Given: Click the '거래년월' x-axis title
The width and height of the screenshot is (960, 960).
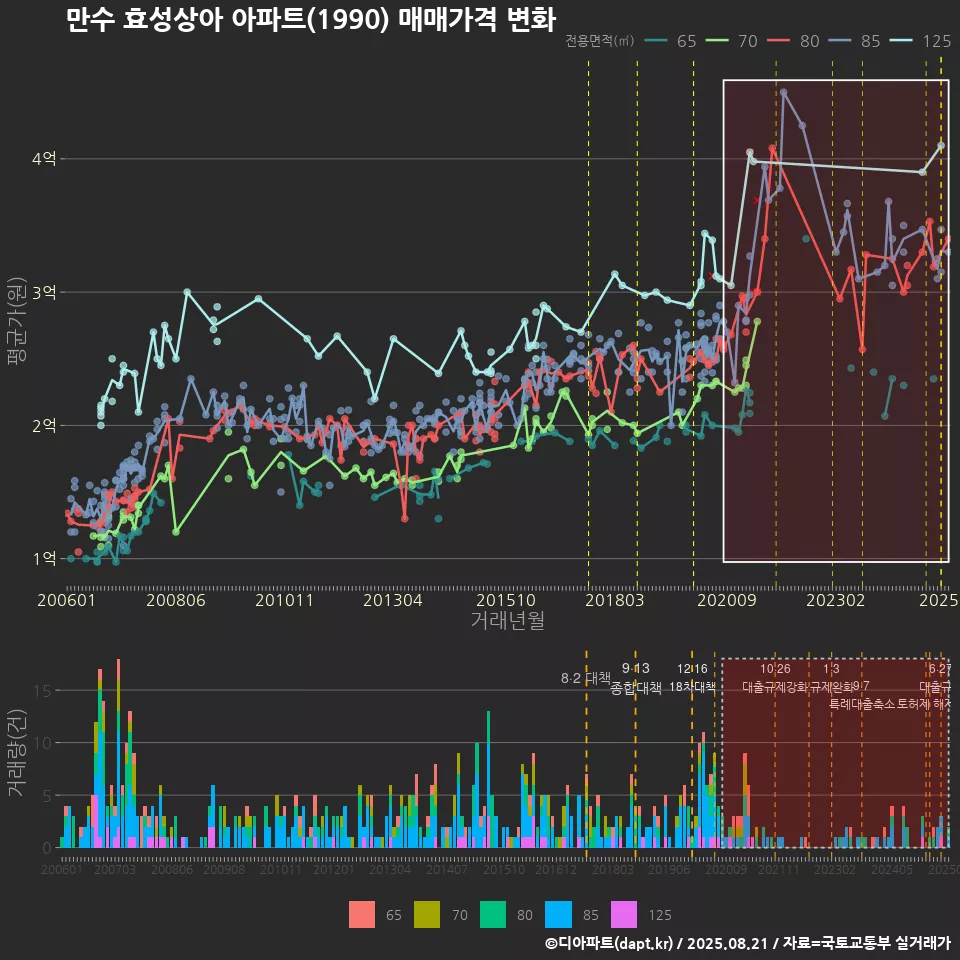Looking at the screenshot, I should pyautogui.click(x=508, y=620).
